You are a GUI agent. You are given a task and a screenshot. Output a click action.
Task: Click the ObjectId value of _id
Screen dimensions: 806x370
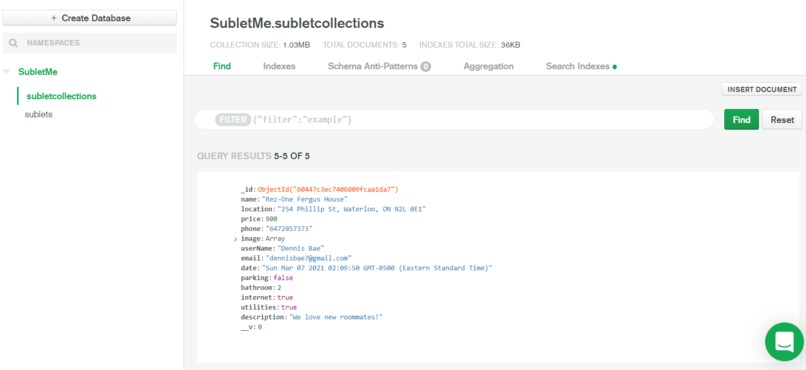[328, 190]
